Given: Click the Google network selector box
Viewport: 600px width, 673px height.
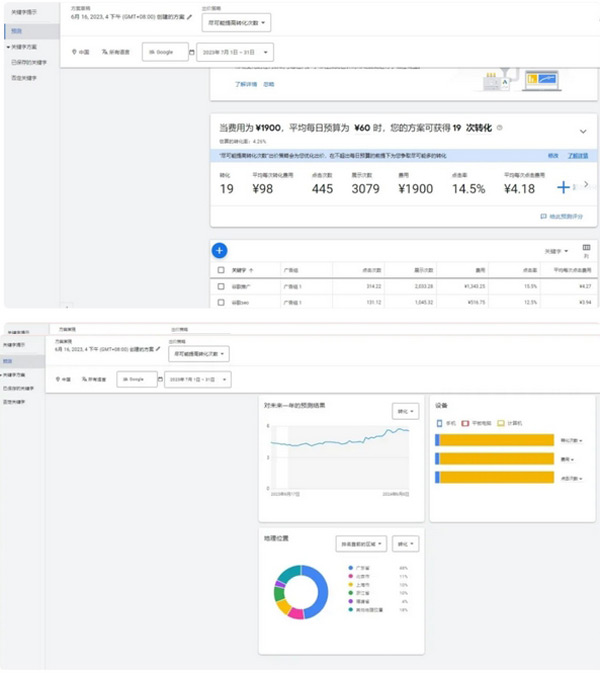Looking at the screenshot, I should coord(165,51).
